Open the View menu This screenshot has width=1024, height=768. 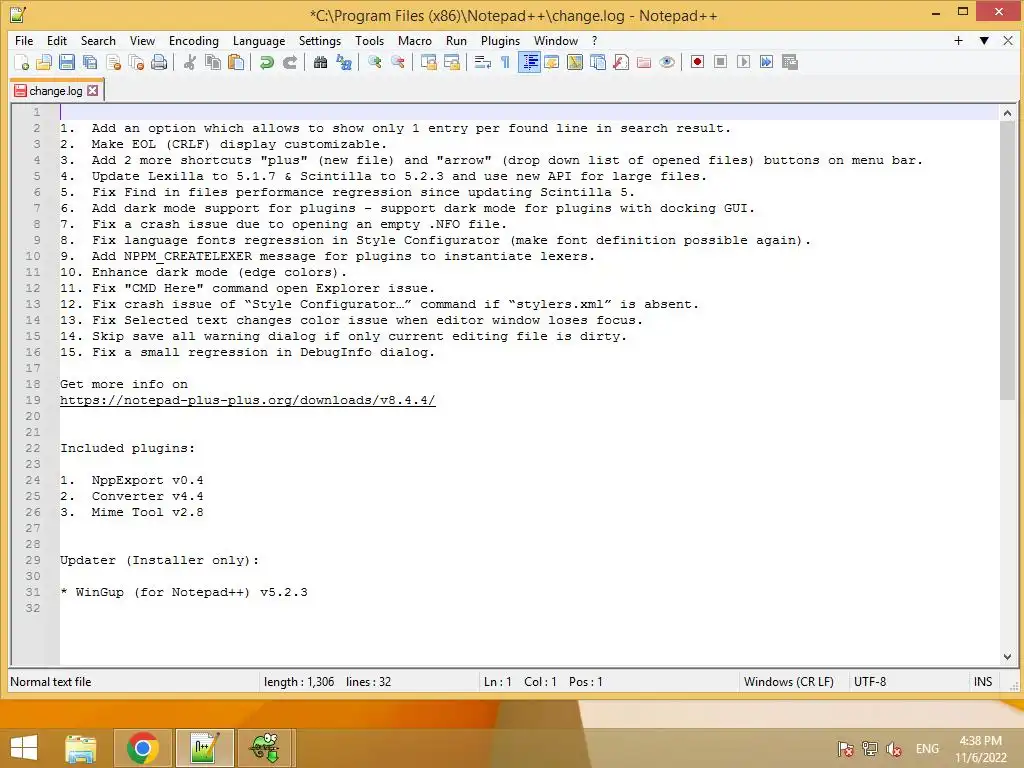pyautogui.click(x=142, y=40)
